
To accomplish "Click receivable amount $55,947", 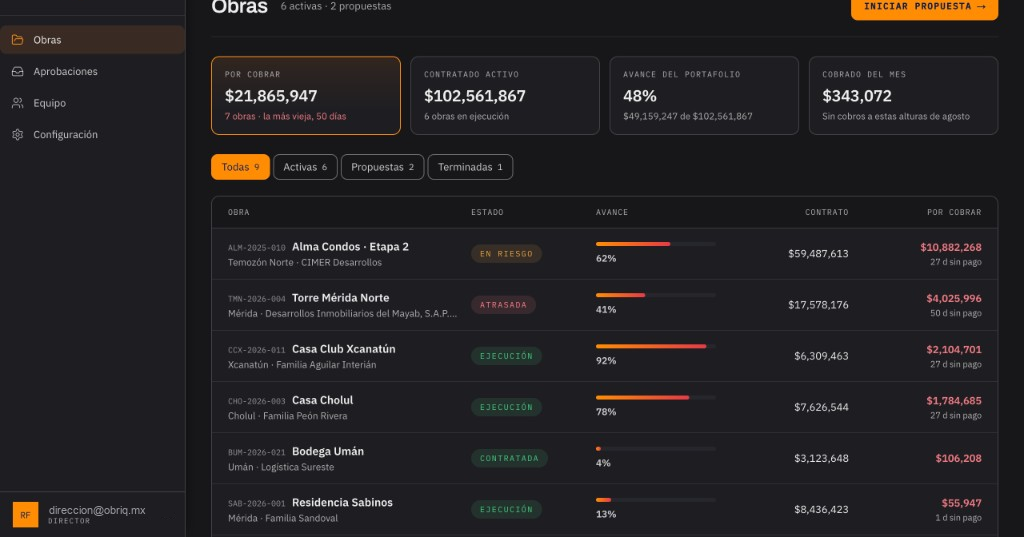I will click(x=961, y=503).
